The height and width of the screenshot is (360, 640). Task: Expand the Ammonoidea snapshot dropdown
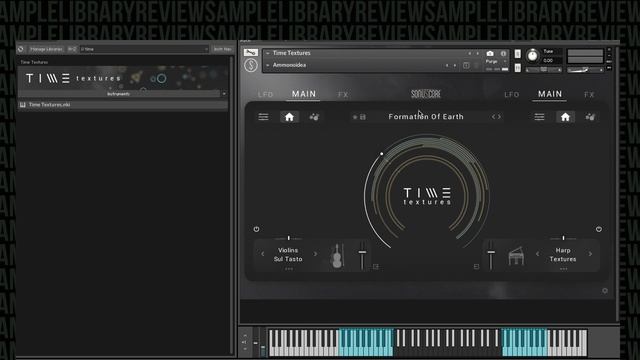[x=268, y=65]
